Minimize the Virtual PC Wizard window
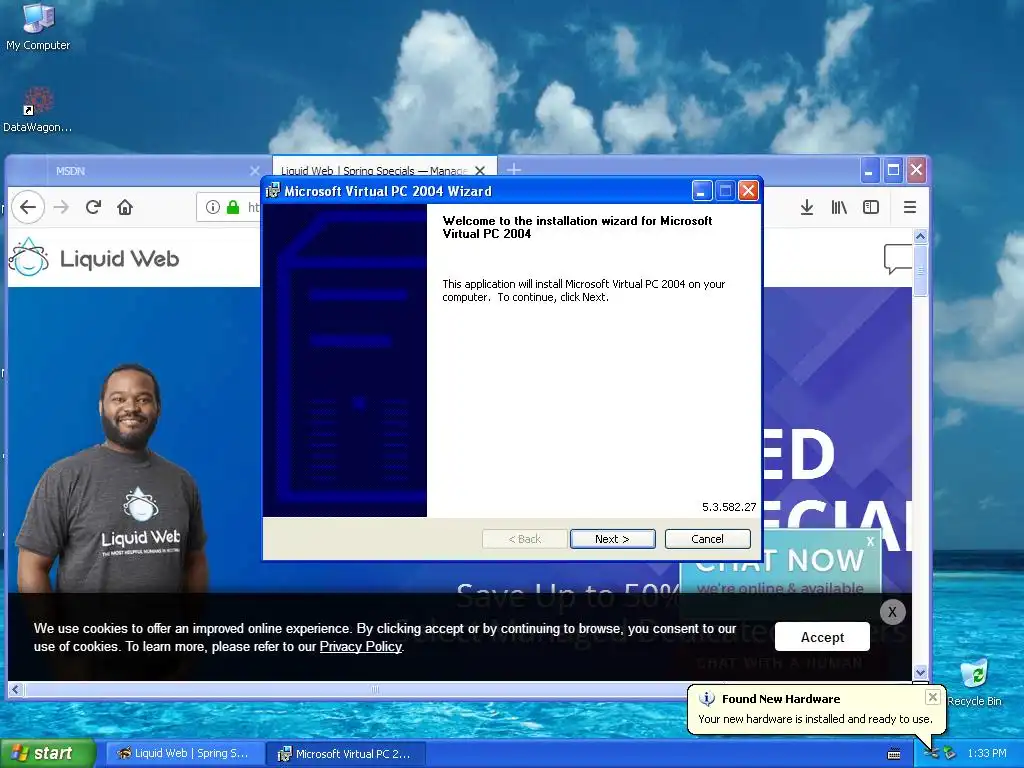1024x768 pixels. [x=701, y=191]
